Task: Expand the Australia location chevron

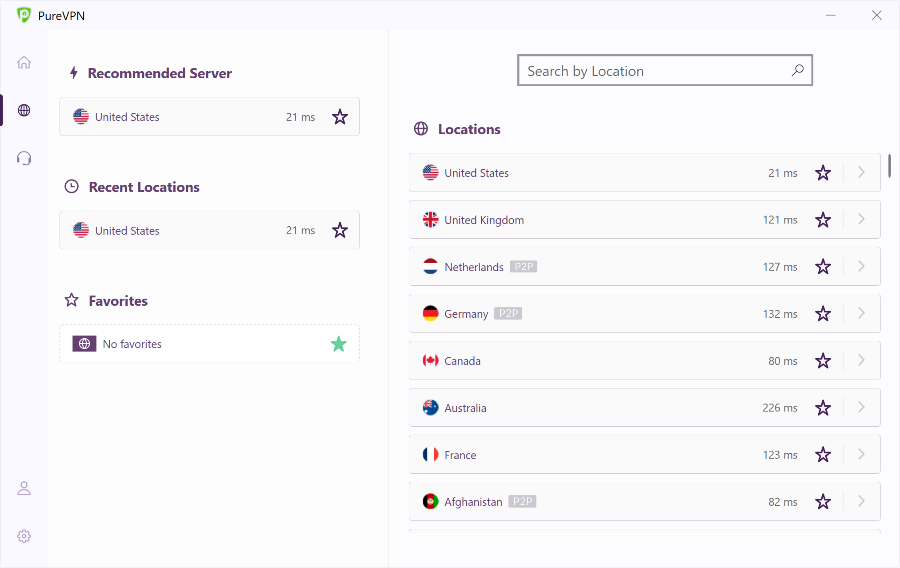Action: tap(861, 408)
